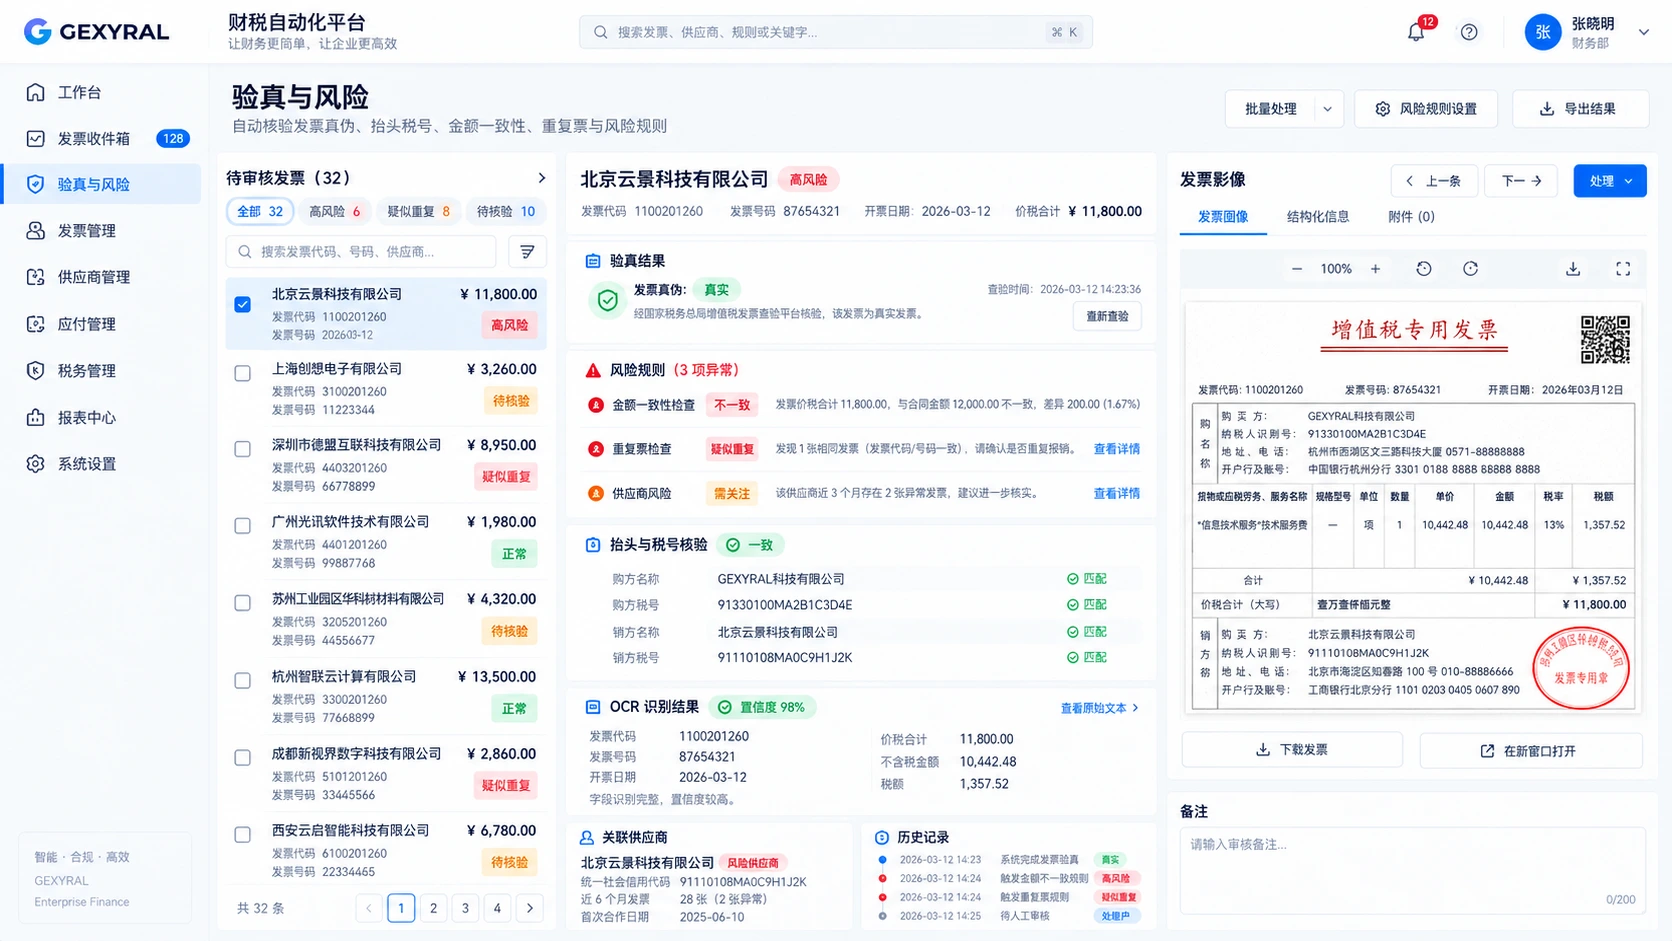The width and height of the screenshot is (1672, 941).
Task: Expand the user account menu chevron
Action: click(x=1643, y=32)
